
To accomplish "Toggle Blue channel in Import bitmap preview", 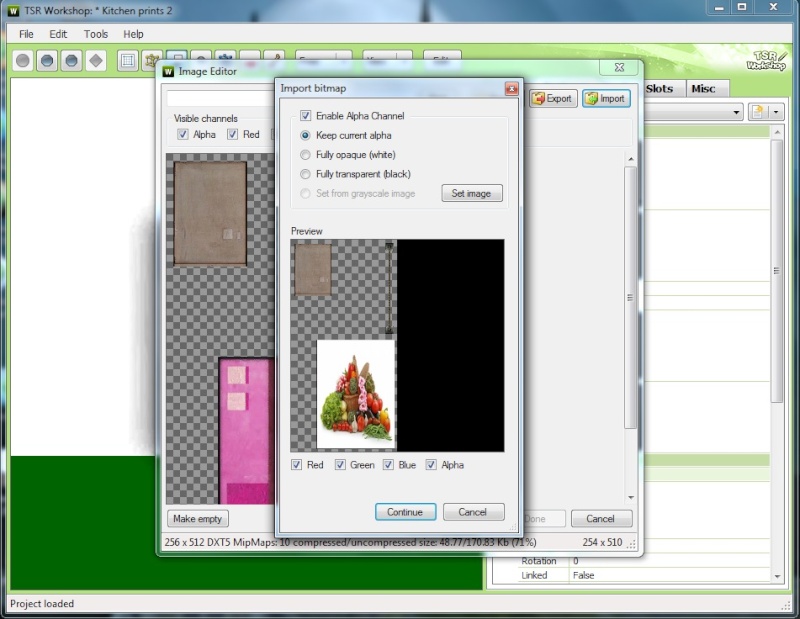I will point(388,465).
